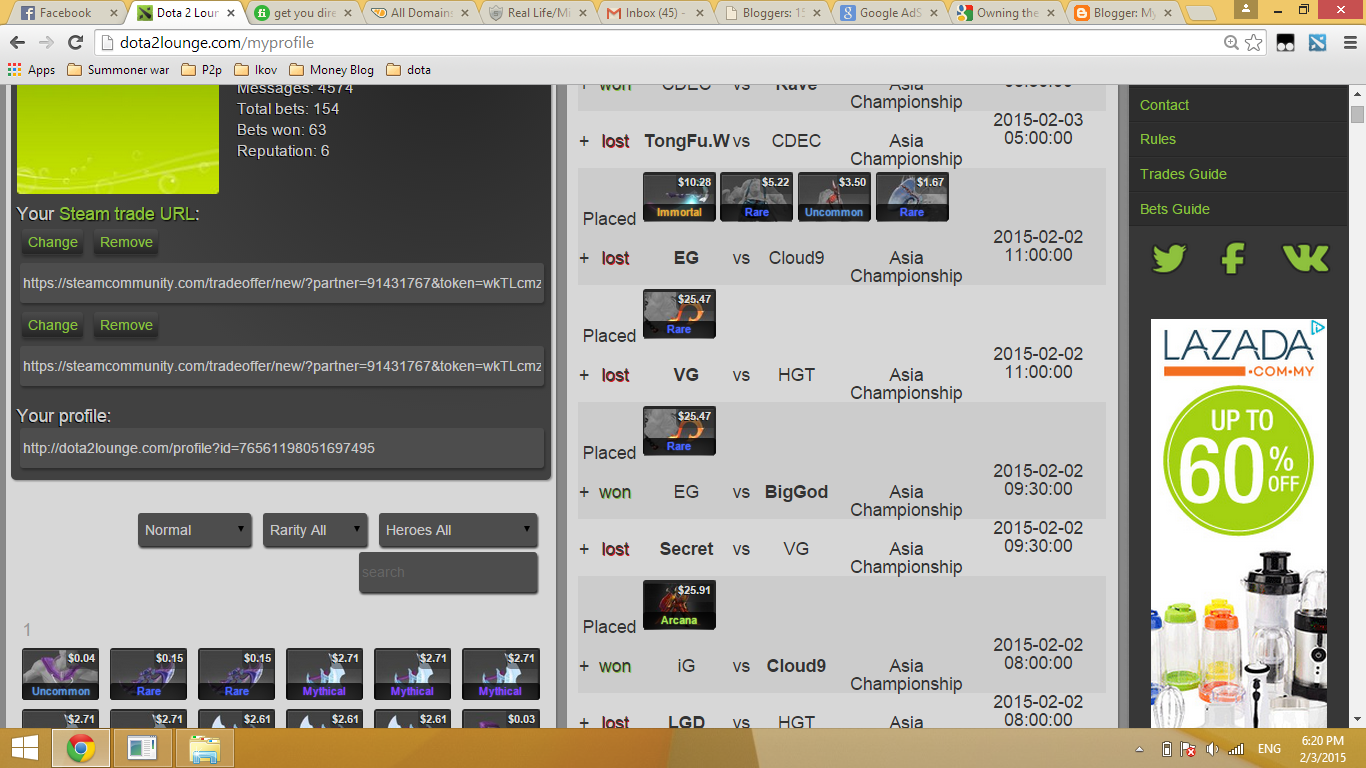Click the Lazada 60% off advertisement
This screenshot has height=768, width=1366.
click(x=1239, y=523)
